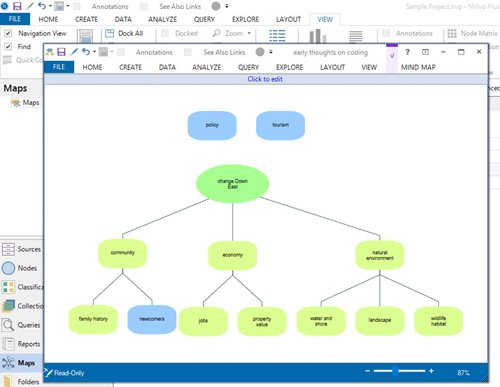Open the undo history dropdown in the main window
The image size is (500, 387).
point(50,6)
